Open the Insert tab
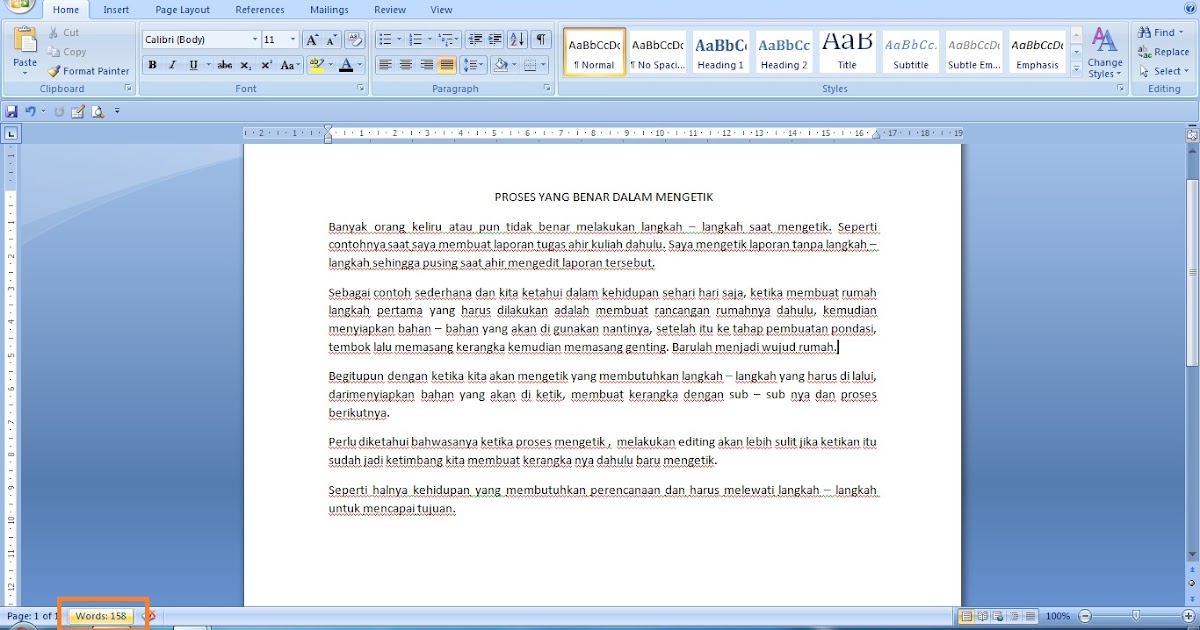The height and width of the screenshot is (630, 1200). pos(116,10)
